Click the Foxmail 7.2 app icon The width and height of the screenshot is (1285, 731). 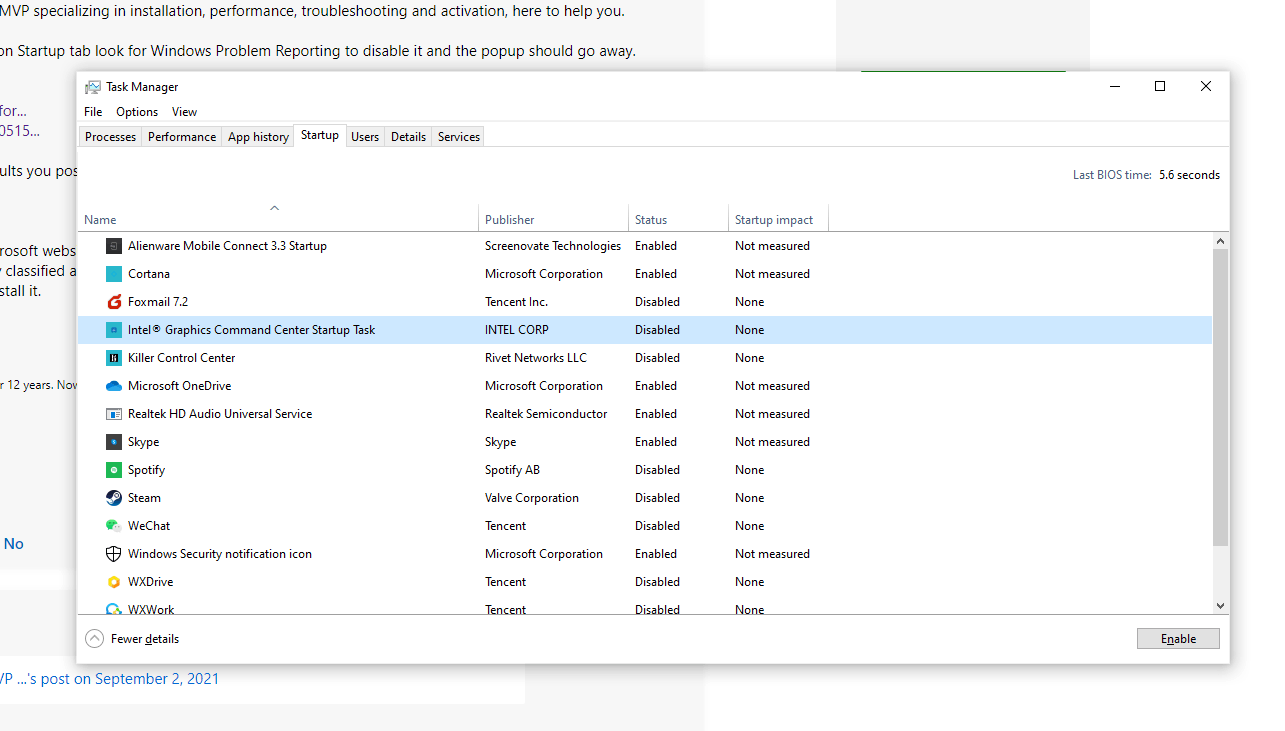(x=114, y=302)
